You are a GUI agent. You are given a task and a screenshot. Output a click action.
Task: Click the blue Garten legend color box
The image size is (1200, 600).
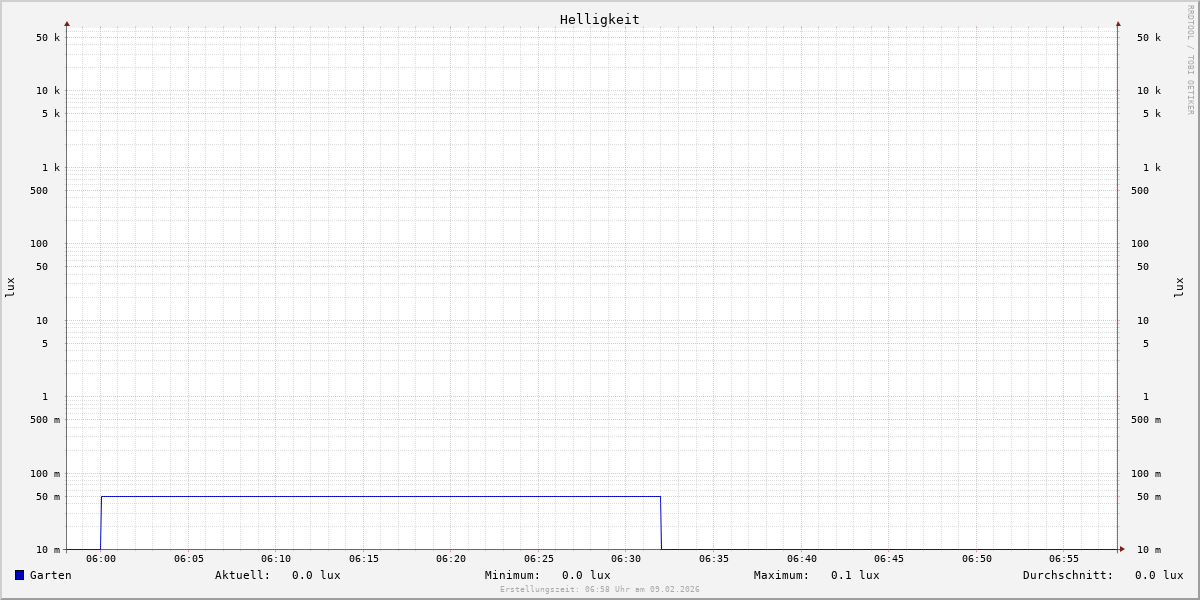[x=19, y=575]
